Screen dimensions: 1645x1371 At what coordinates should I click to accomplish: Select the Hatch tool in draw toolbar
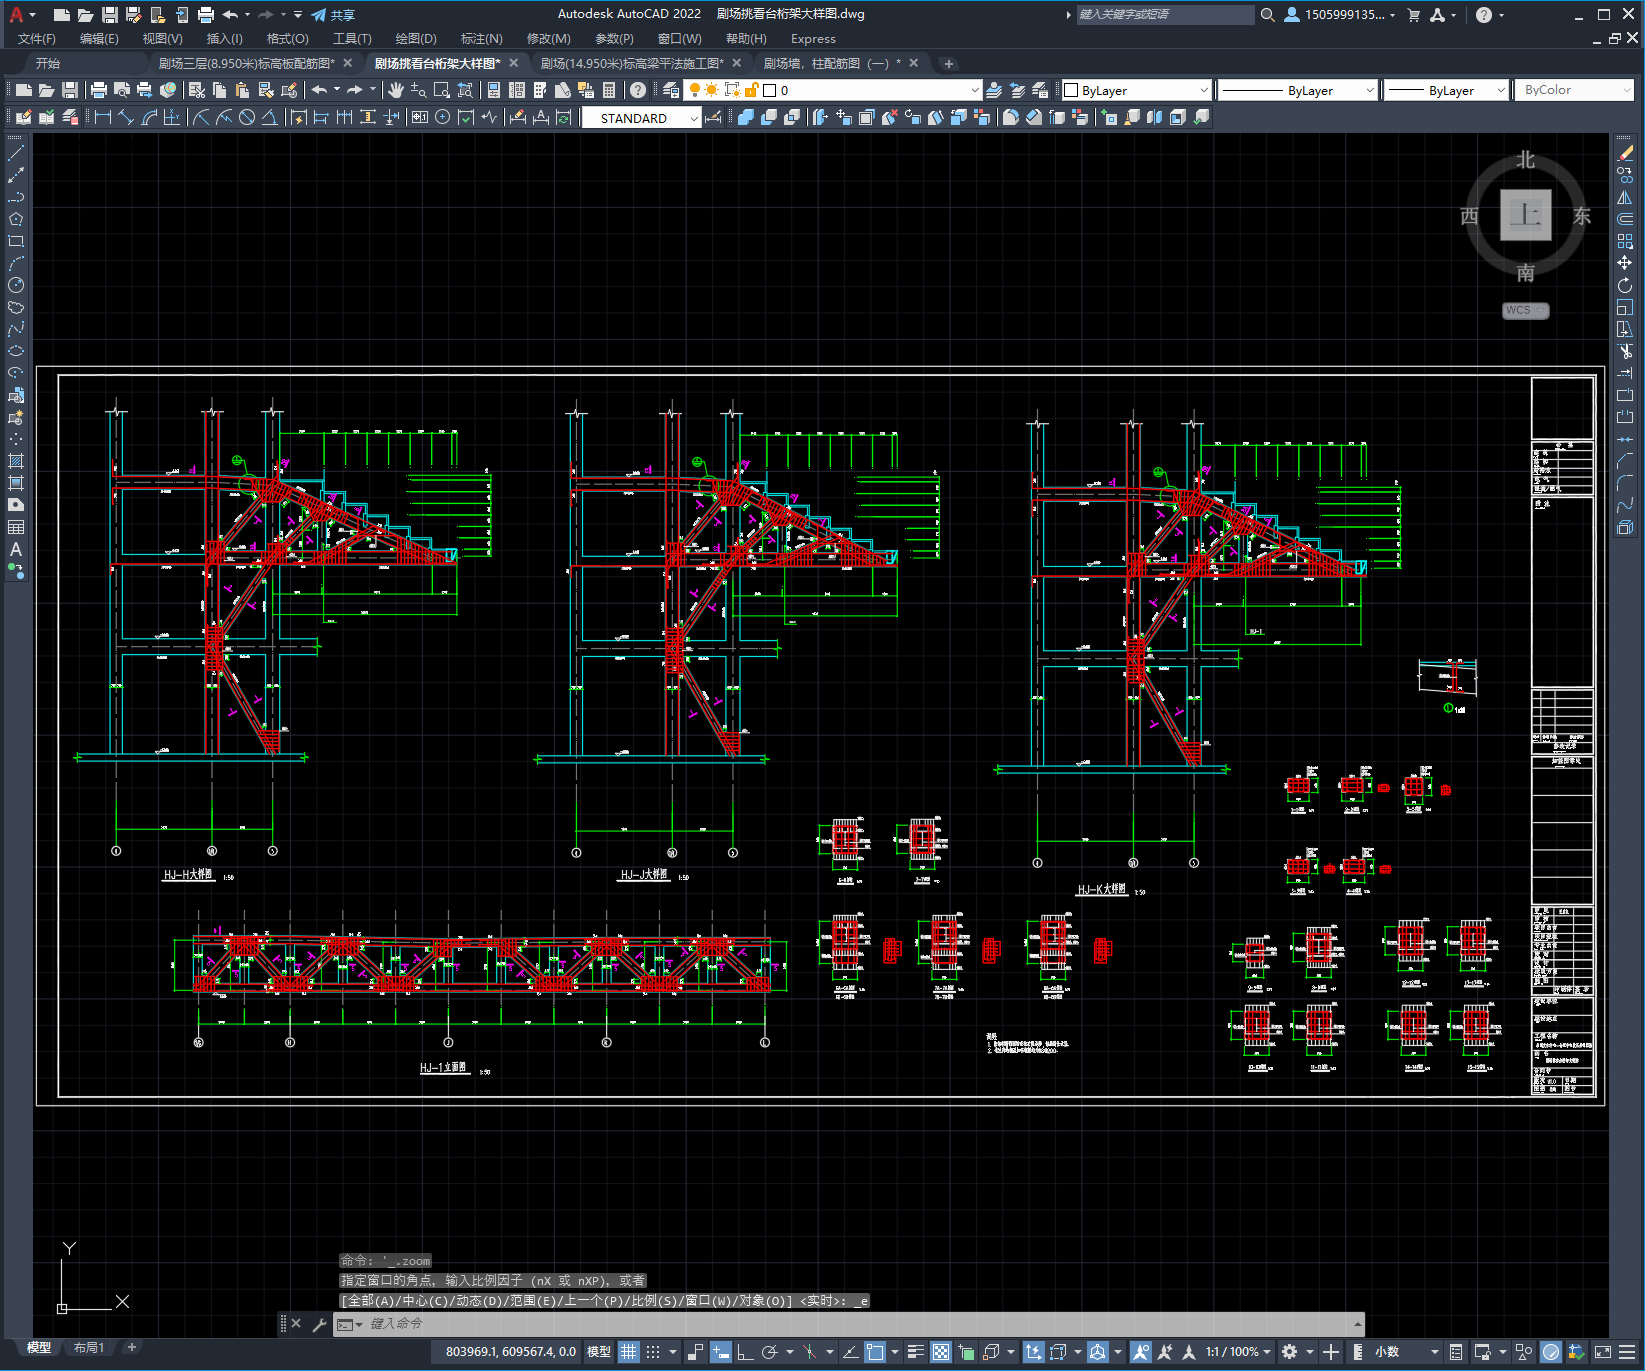[16, 461]
